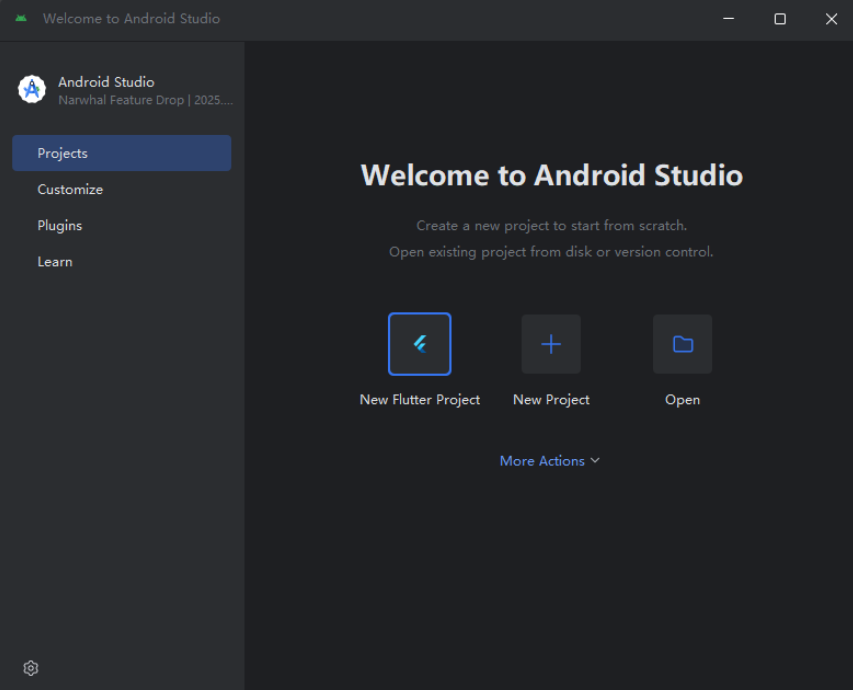The height and width of the screenshot is (690, 853).
Task: Click the Open folder icon
Action: [683, 344]
